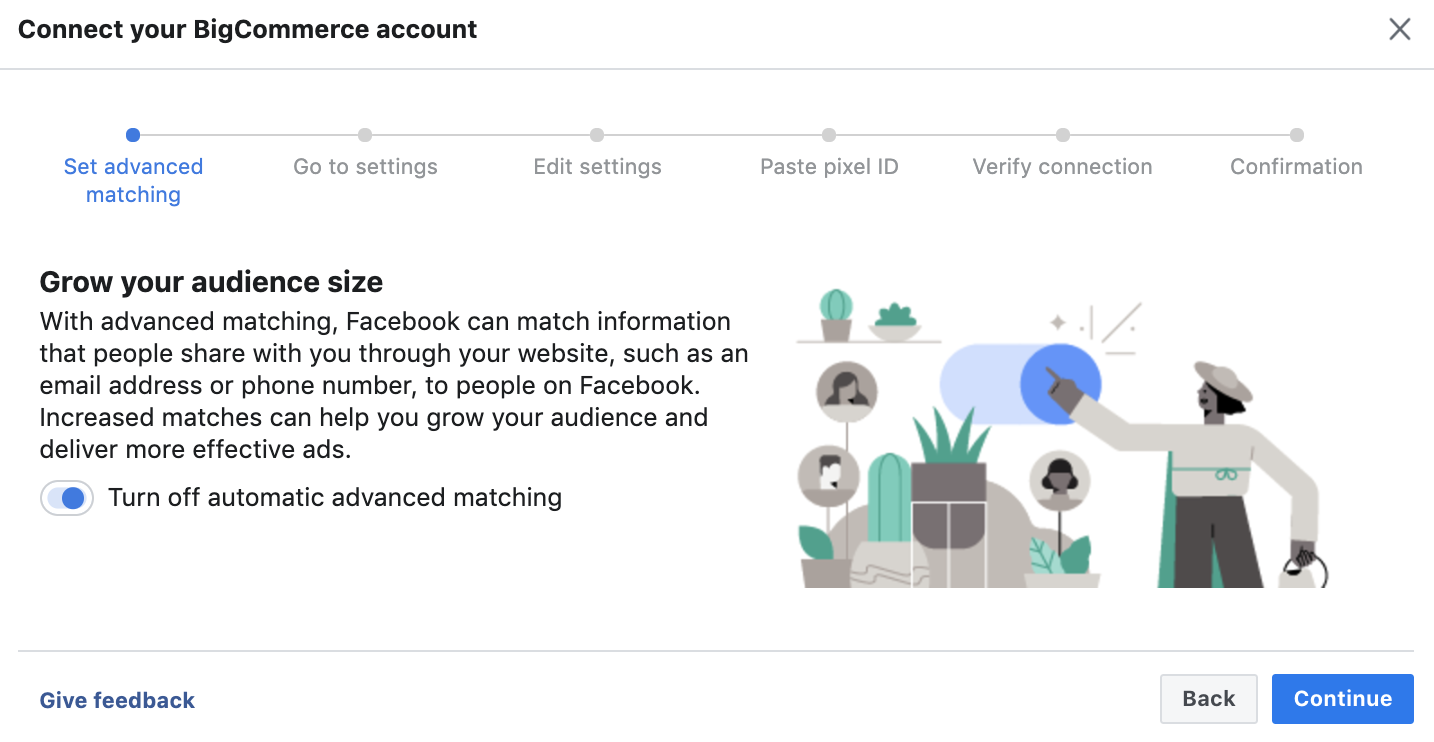This screenshot has height=742, width=1434.
Task: Click the Verify connection step dot
Action: (1063, 135)
